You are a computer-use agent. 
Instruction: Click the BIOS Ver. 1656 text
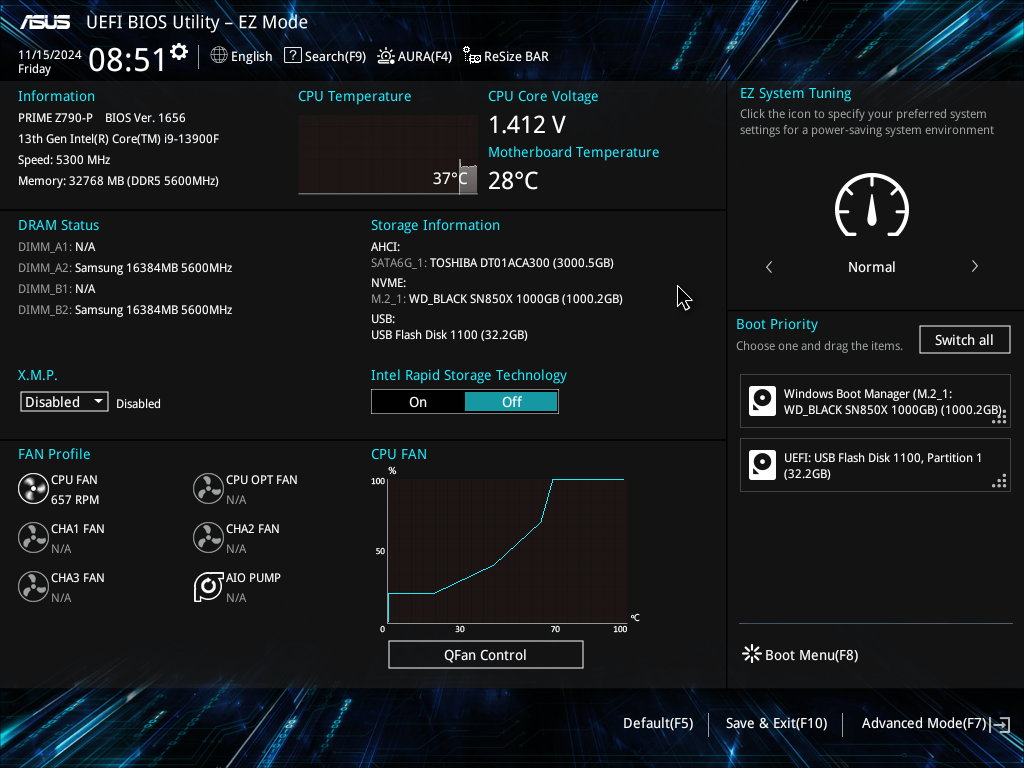145,118
